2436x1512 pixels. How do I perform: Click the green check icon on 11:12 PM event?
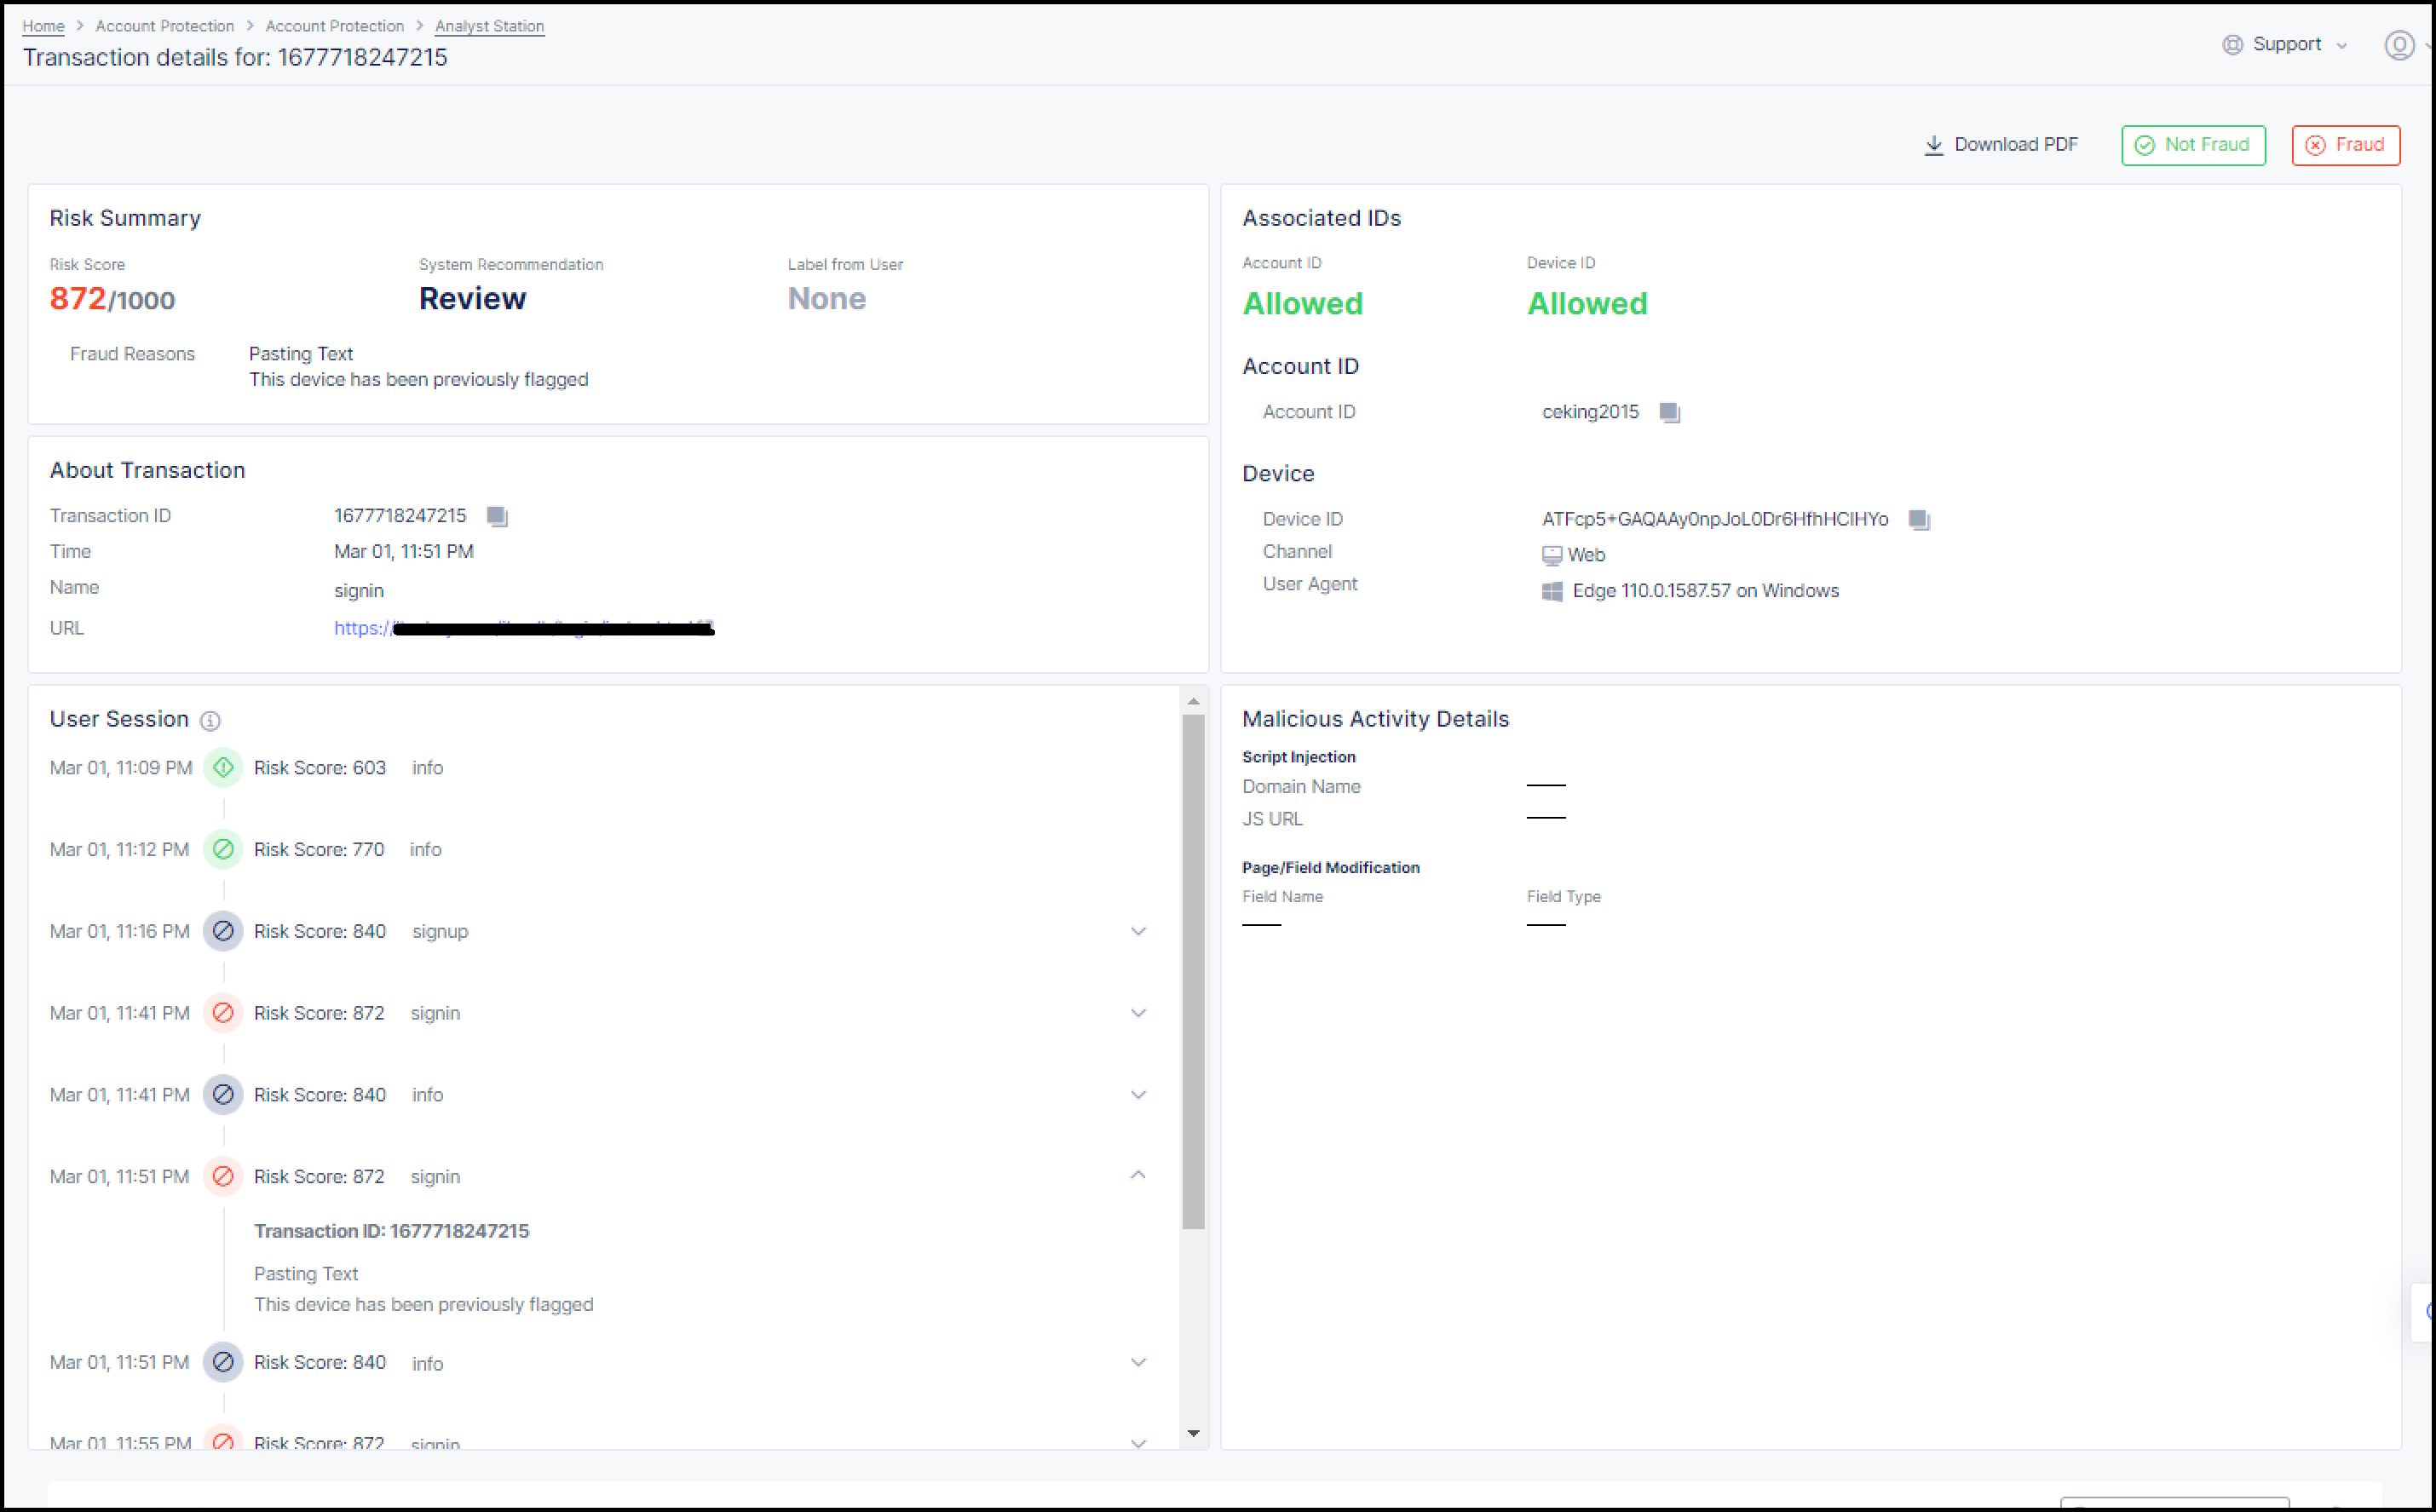pos(223,849)
